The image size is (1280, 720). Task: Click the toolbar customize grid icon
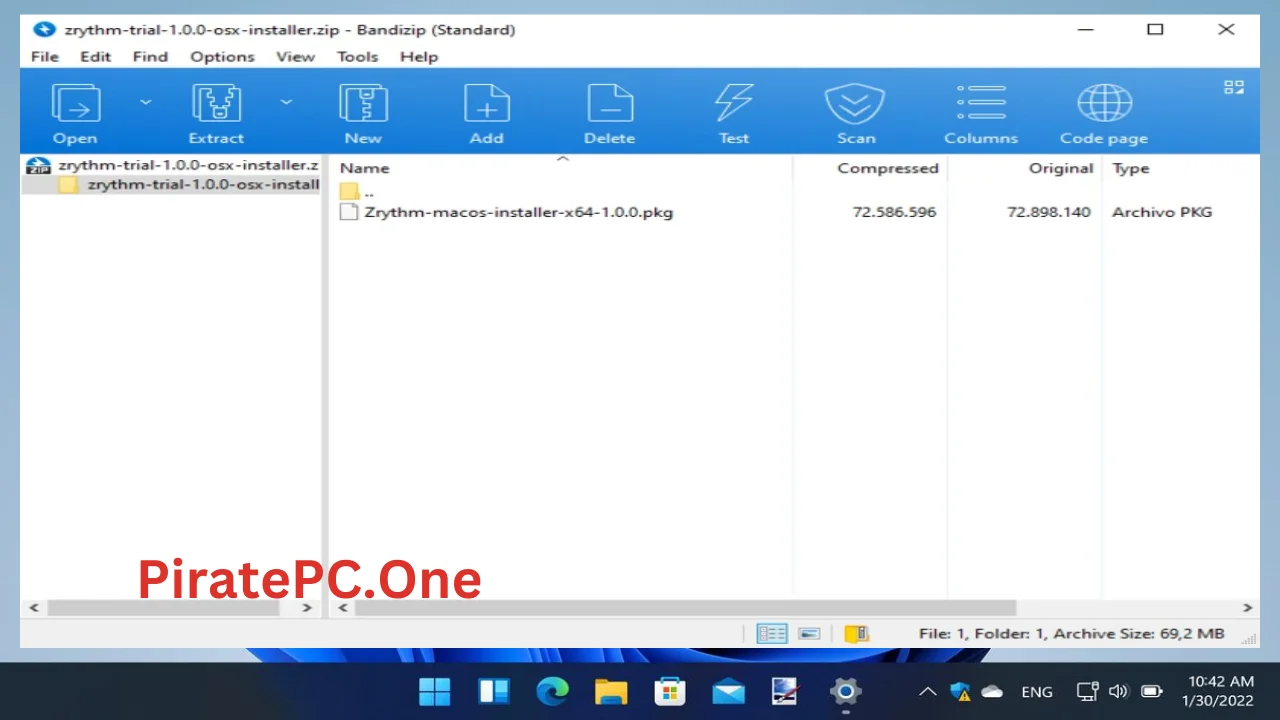pyautogui.click(x=1234, y=88)
